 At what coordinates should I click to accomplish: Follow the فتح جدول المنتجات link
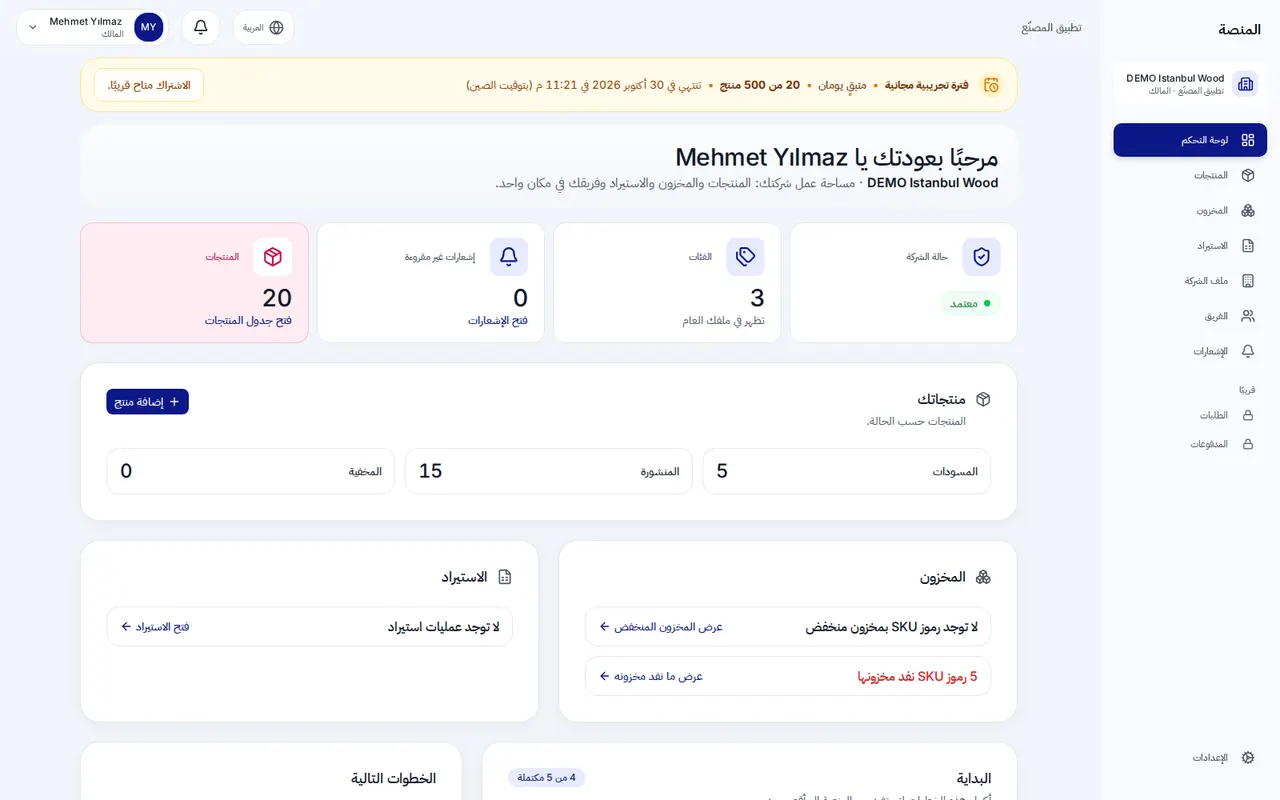point(248,321)
